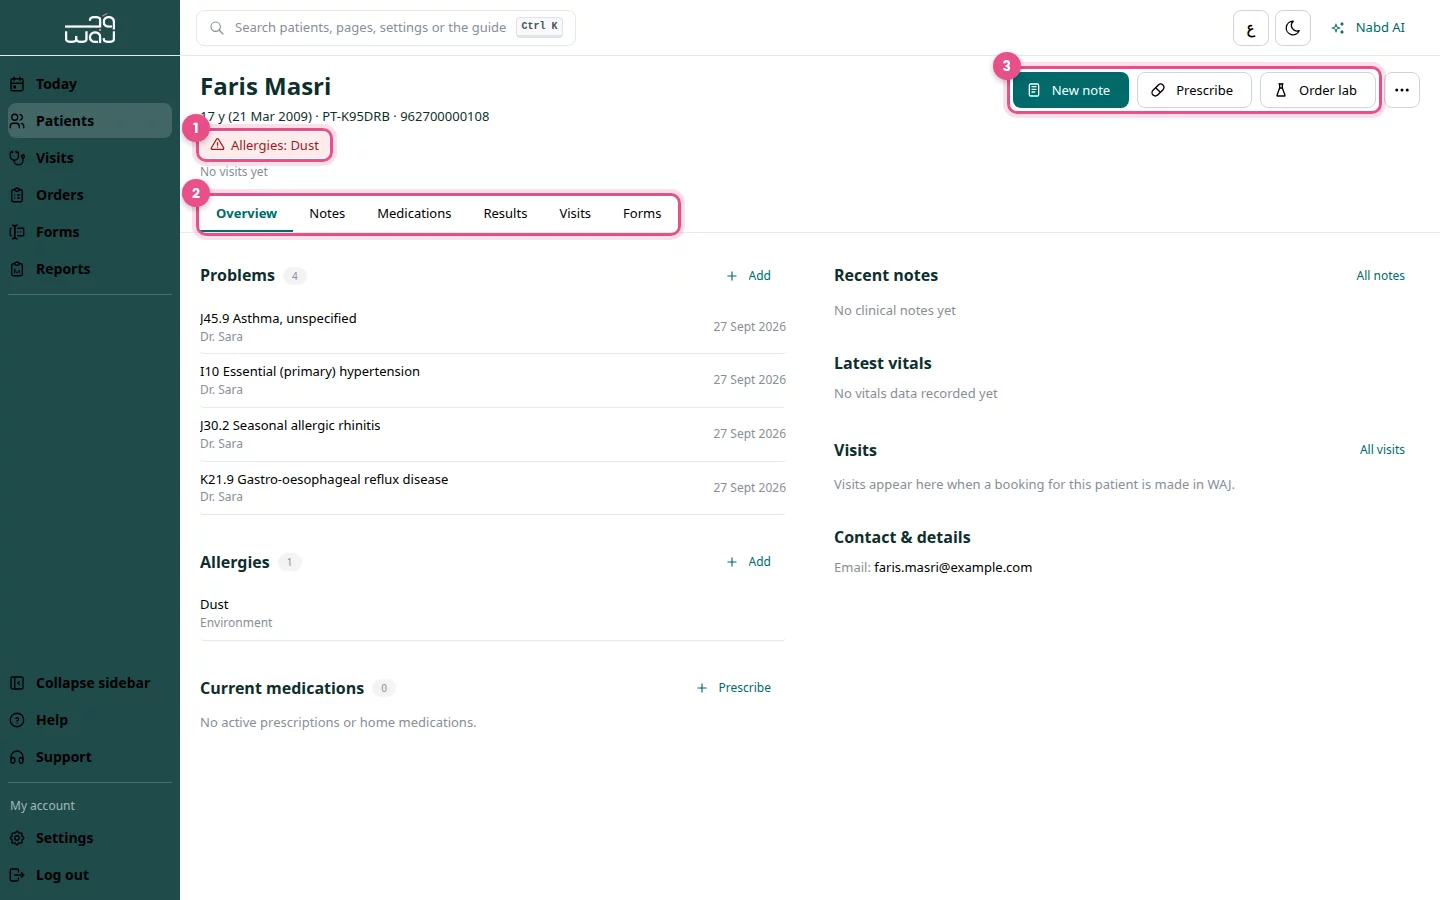This screenshot has height=900, width=1440.
Task: Open All visits link
Action: pos(1382,450)
